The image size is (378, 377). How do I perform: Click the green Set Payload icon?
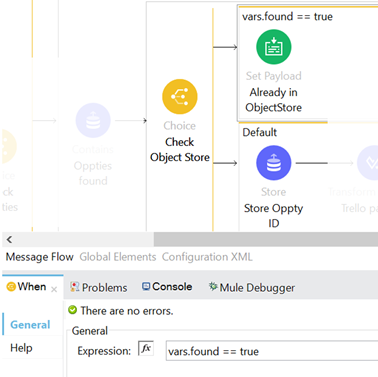(274, 47)
